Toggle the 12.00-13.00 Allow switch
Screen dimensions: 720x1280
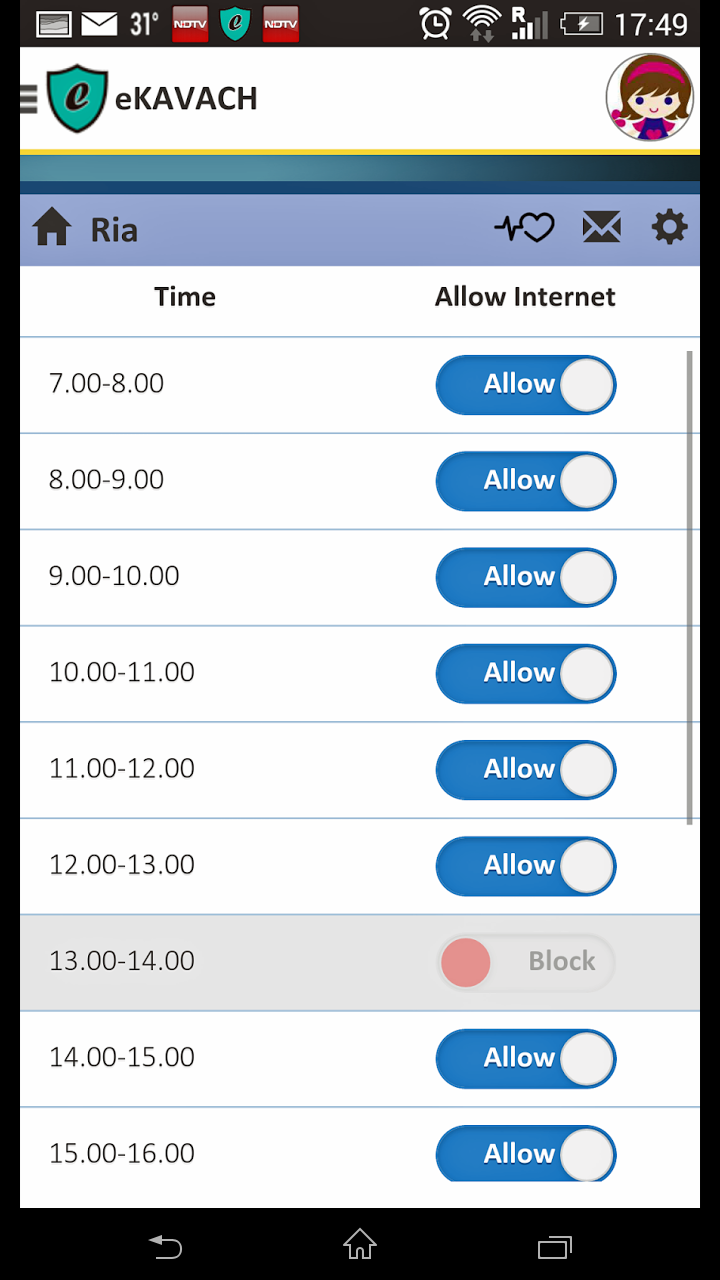(525, 866)
